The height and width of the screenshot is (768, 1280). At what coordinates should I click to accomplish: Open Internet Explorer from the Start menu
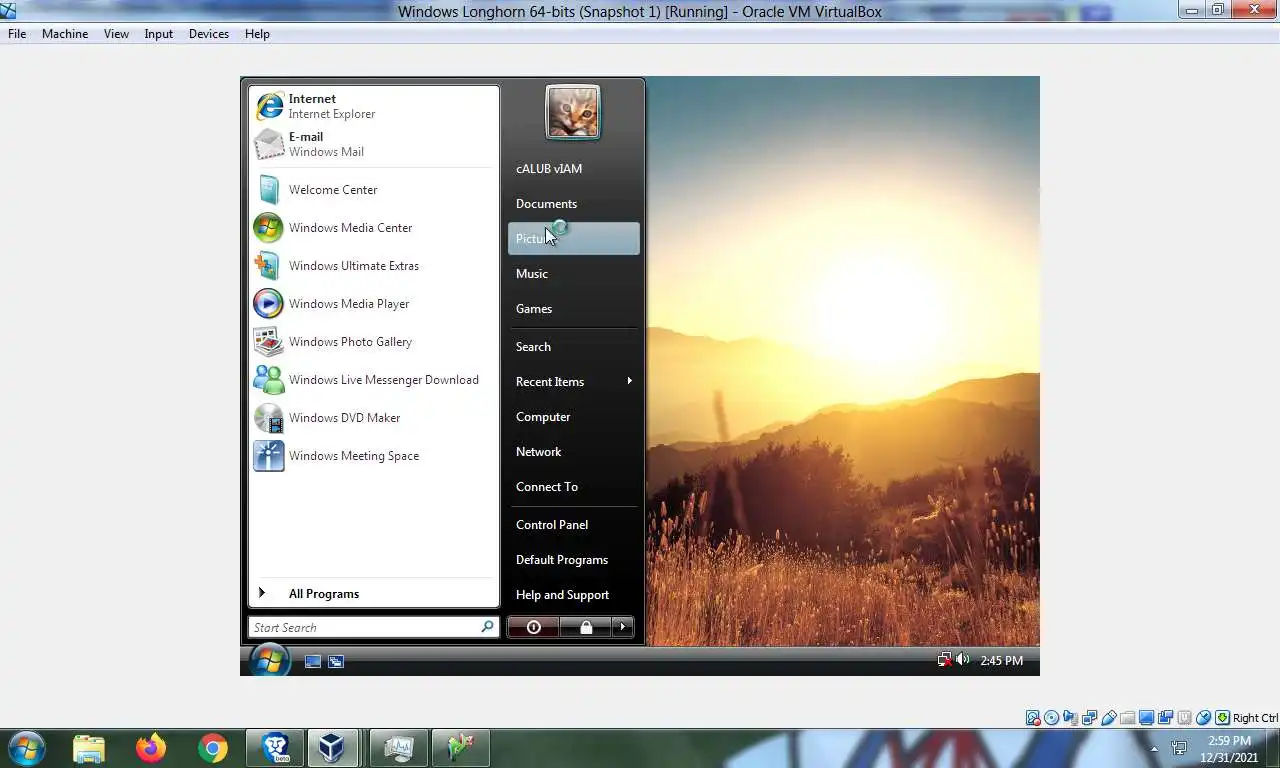pos(373,106)
